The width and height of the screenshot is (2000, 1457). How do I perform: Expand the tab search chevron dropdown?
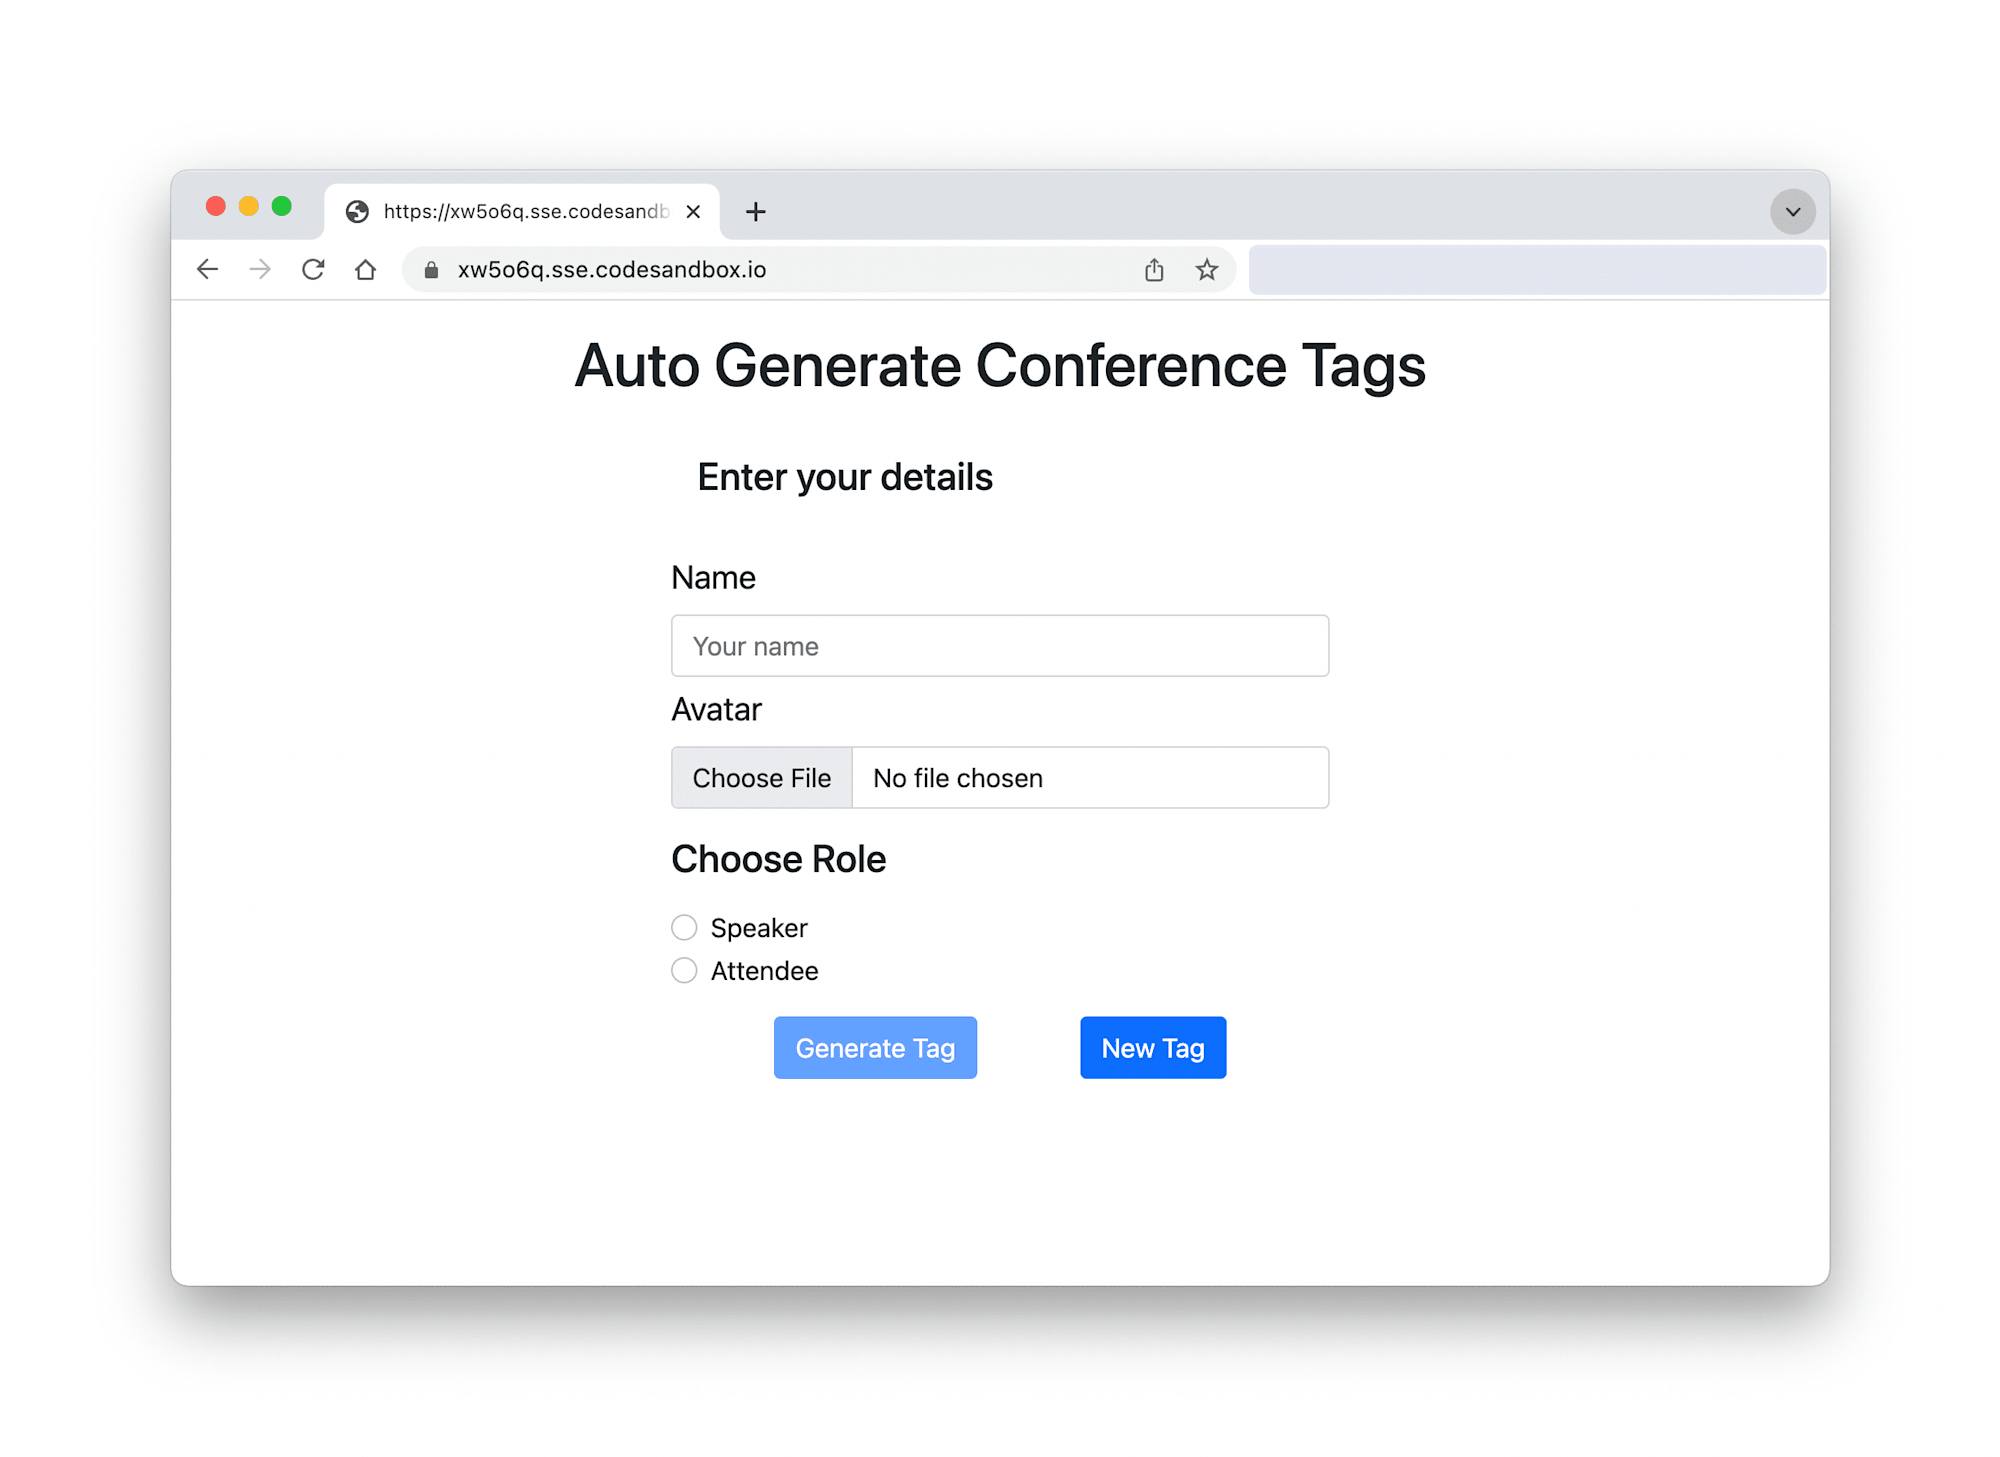[x=1793, y=211]
